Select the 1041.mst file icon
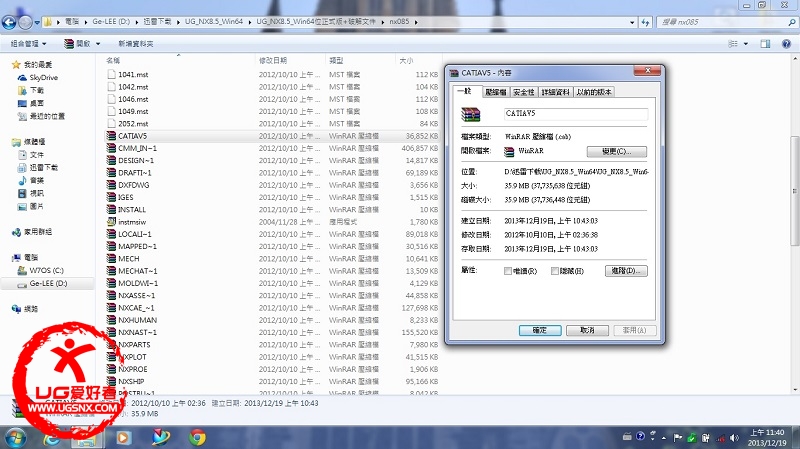Viewport: 800px width, 449px height. (x=111, y=74)
